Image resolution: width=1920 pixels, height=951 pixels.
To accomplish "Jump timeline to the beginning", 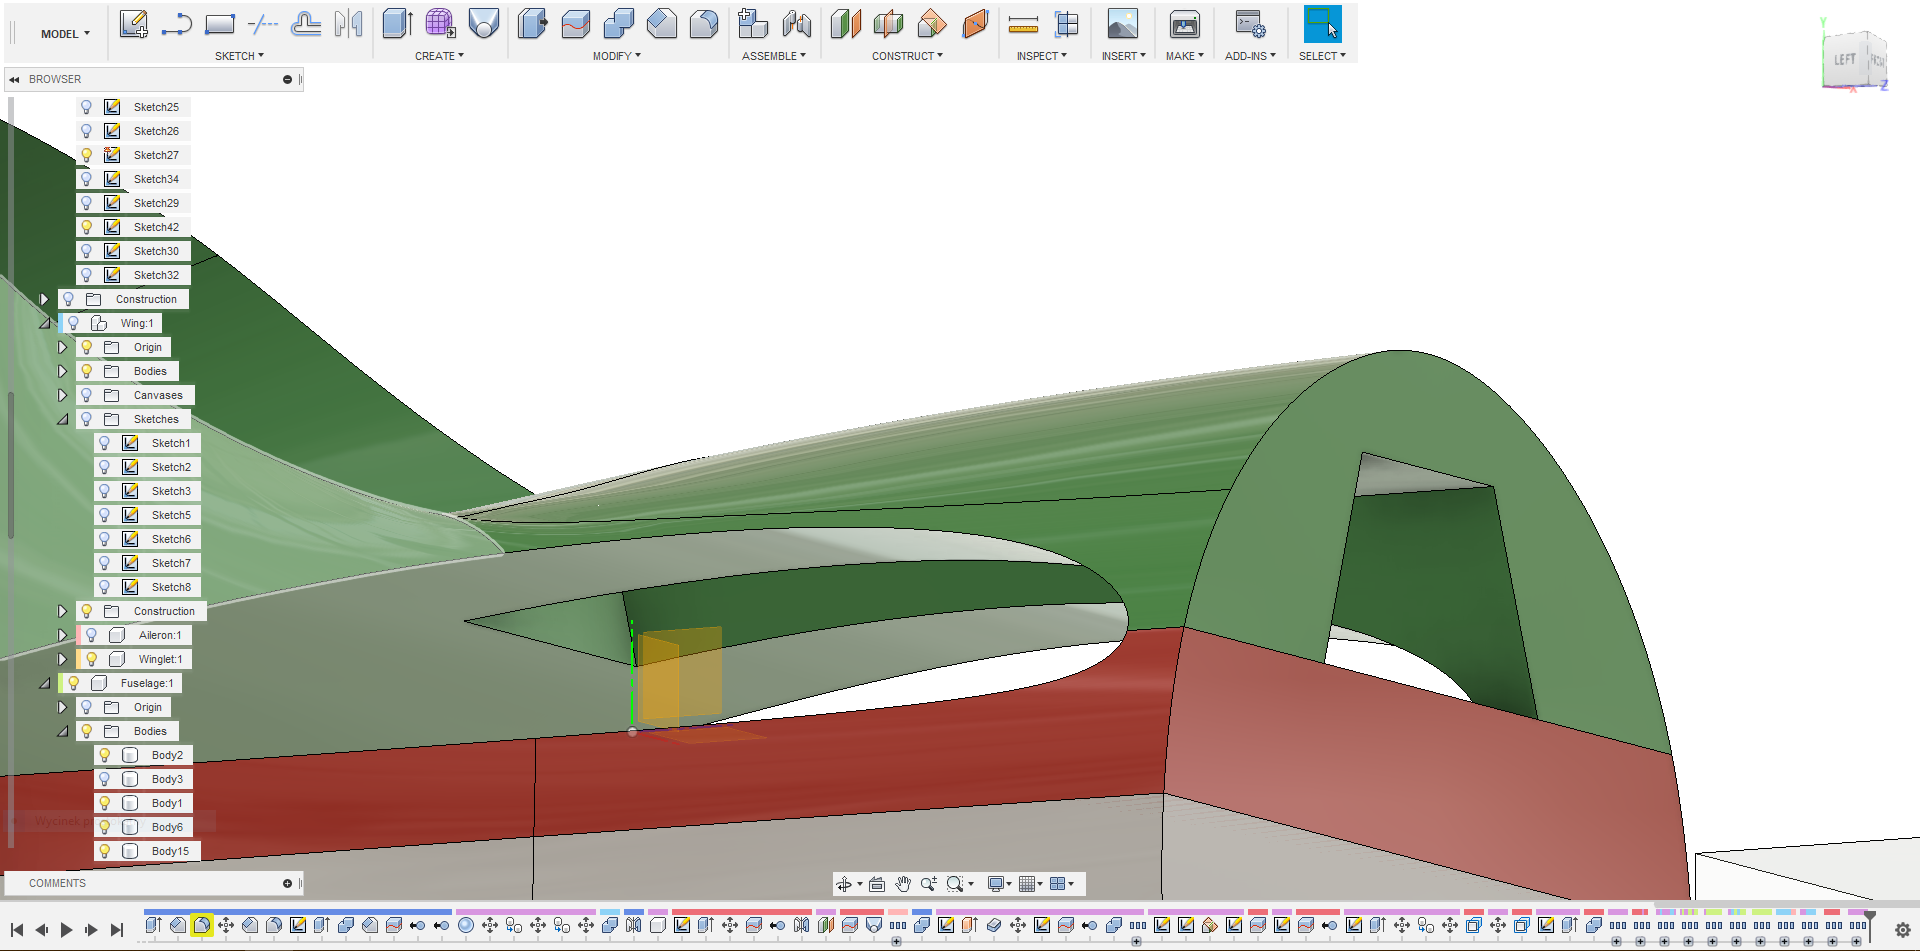I will click(x=17, y=930).
